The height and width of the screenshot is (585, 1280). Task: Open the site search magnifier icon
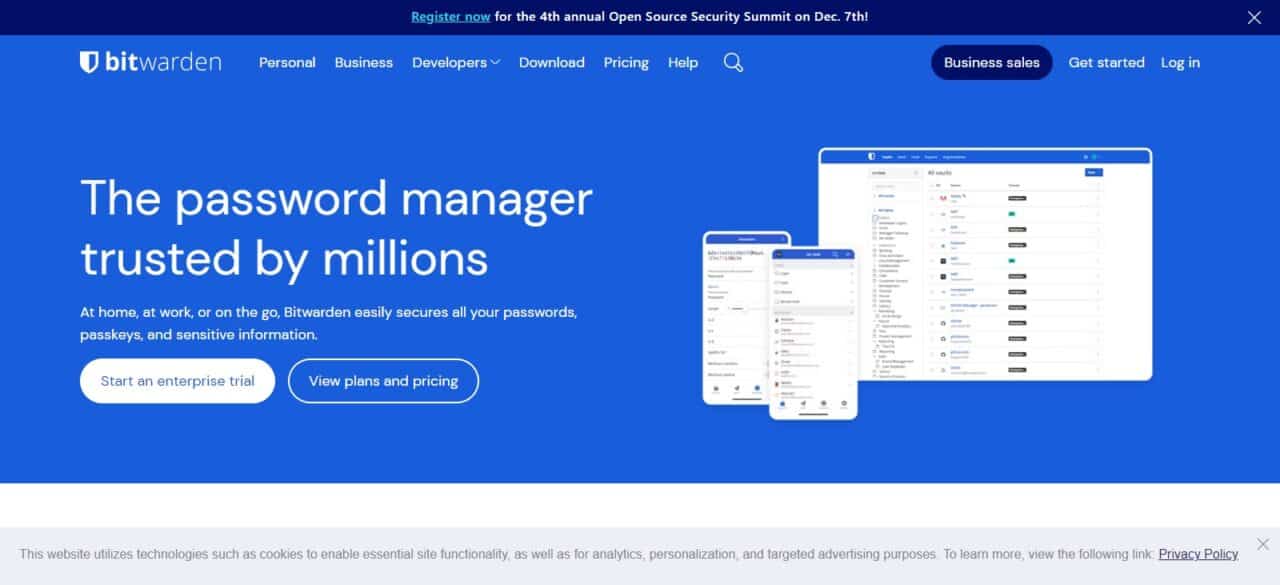[733, 62]
